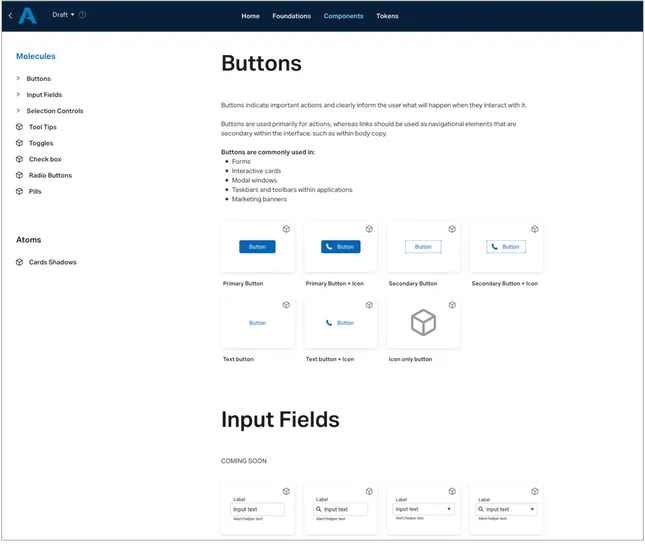This screenshot has width=645, height=544.
Task: Click the Cards Shadows component icon
Action: (19, 262)
